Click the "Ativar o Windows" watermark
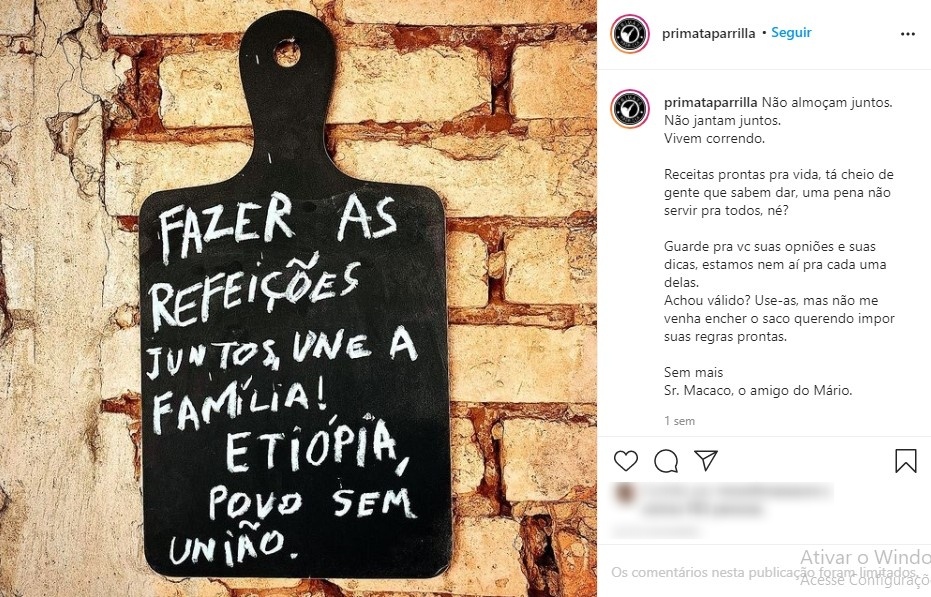This screenshot has width=931, height=597. (x=865, y=557)
